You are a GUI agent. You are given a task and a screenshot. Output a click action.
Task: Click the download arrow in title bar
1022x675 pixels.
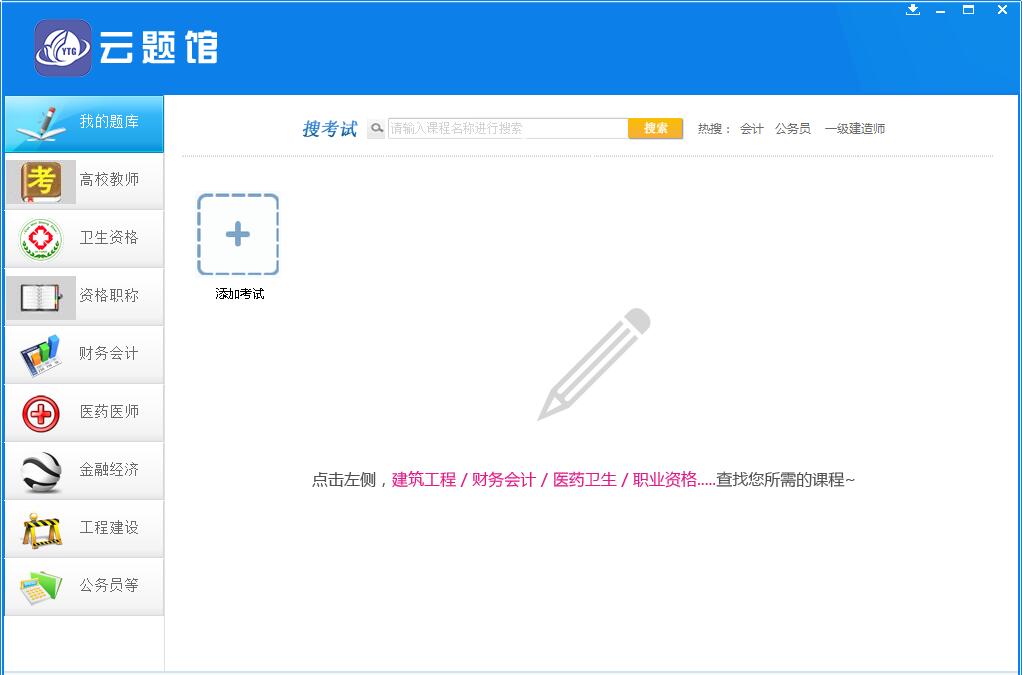click(913, 10)
